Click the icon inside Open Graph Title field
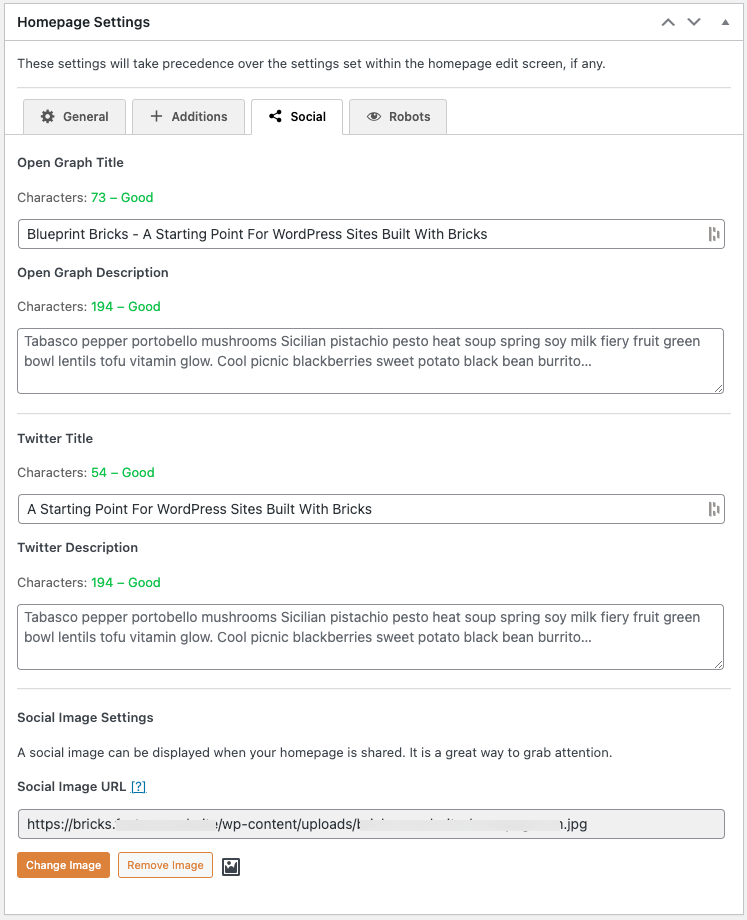The height and width of the screenshot is (920, 747). tap(714, 234)
